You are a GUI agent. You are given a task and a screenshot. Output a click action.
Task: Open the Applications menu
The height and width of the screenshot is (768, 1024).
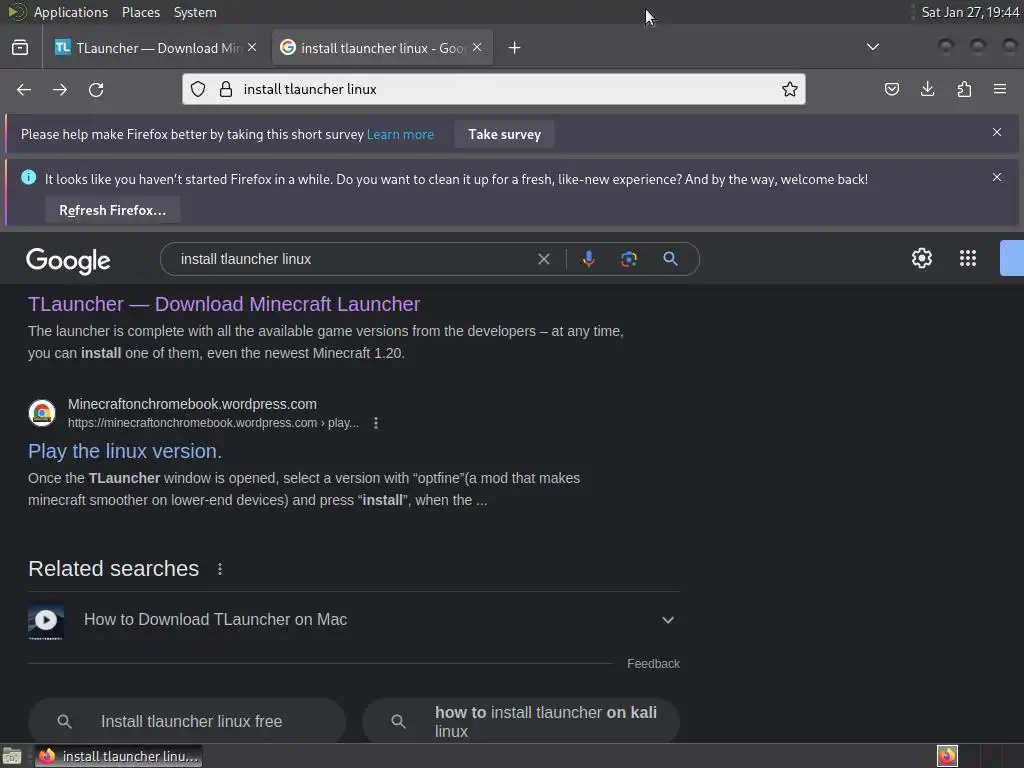pyautogui.click(x=71, y=12)
